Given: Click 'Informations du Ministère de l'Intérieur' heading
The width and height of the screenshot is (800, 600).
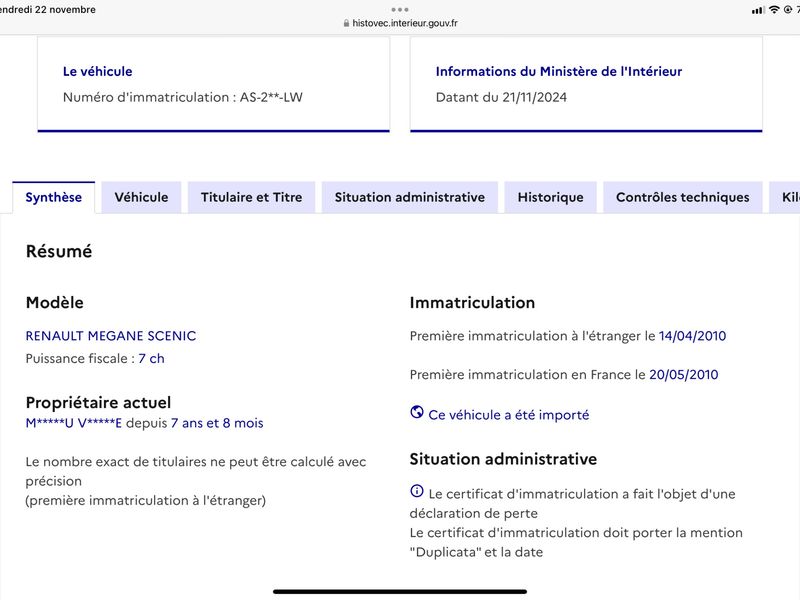Looking at the screenshot, I should (559, 71).
